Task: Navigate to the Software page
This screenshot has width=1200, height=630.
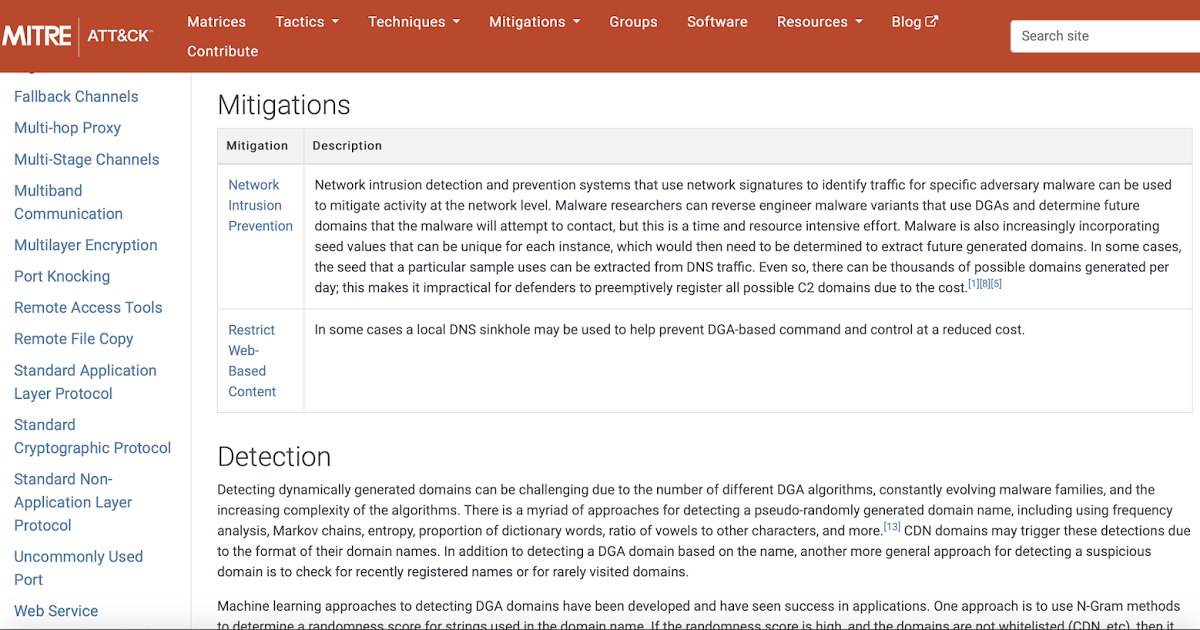Action: tap(717, 21)
